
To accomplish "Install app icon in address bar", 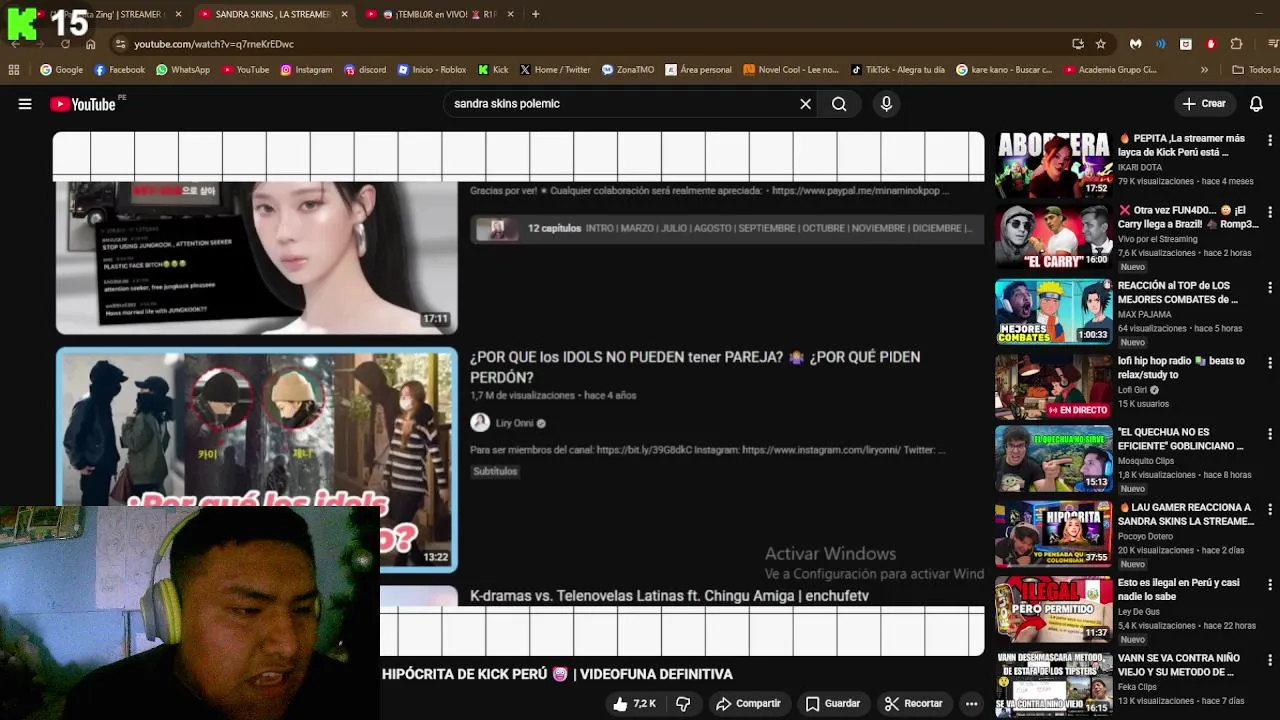I will 1077,44.
